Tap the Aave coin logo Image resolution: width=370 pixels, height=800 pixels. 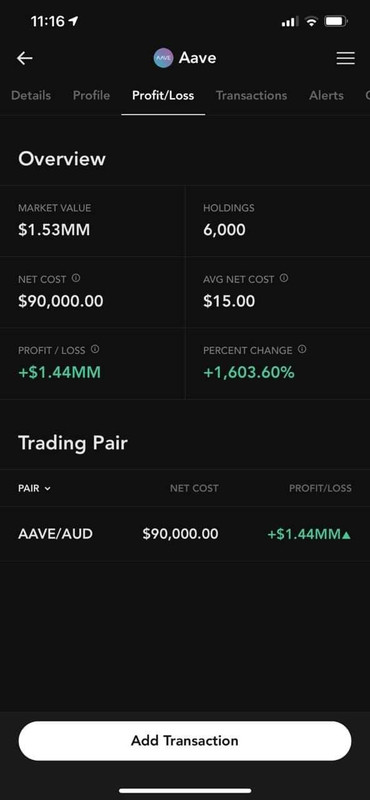click(x=163, y=58)
